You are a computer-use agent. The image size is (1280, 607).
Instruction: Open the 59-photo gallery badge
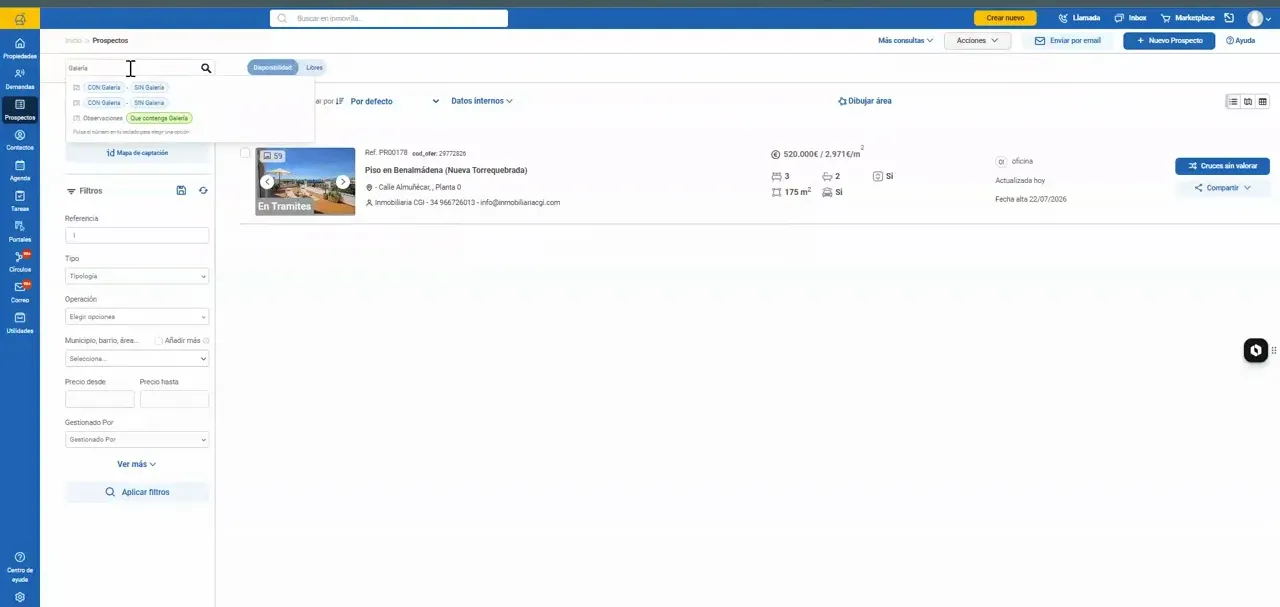(272, 156)
